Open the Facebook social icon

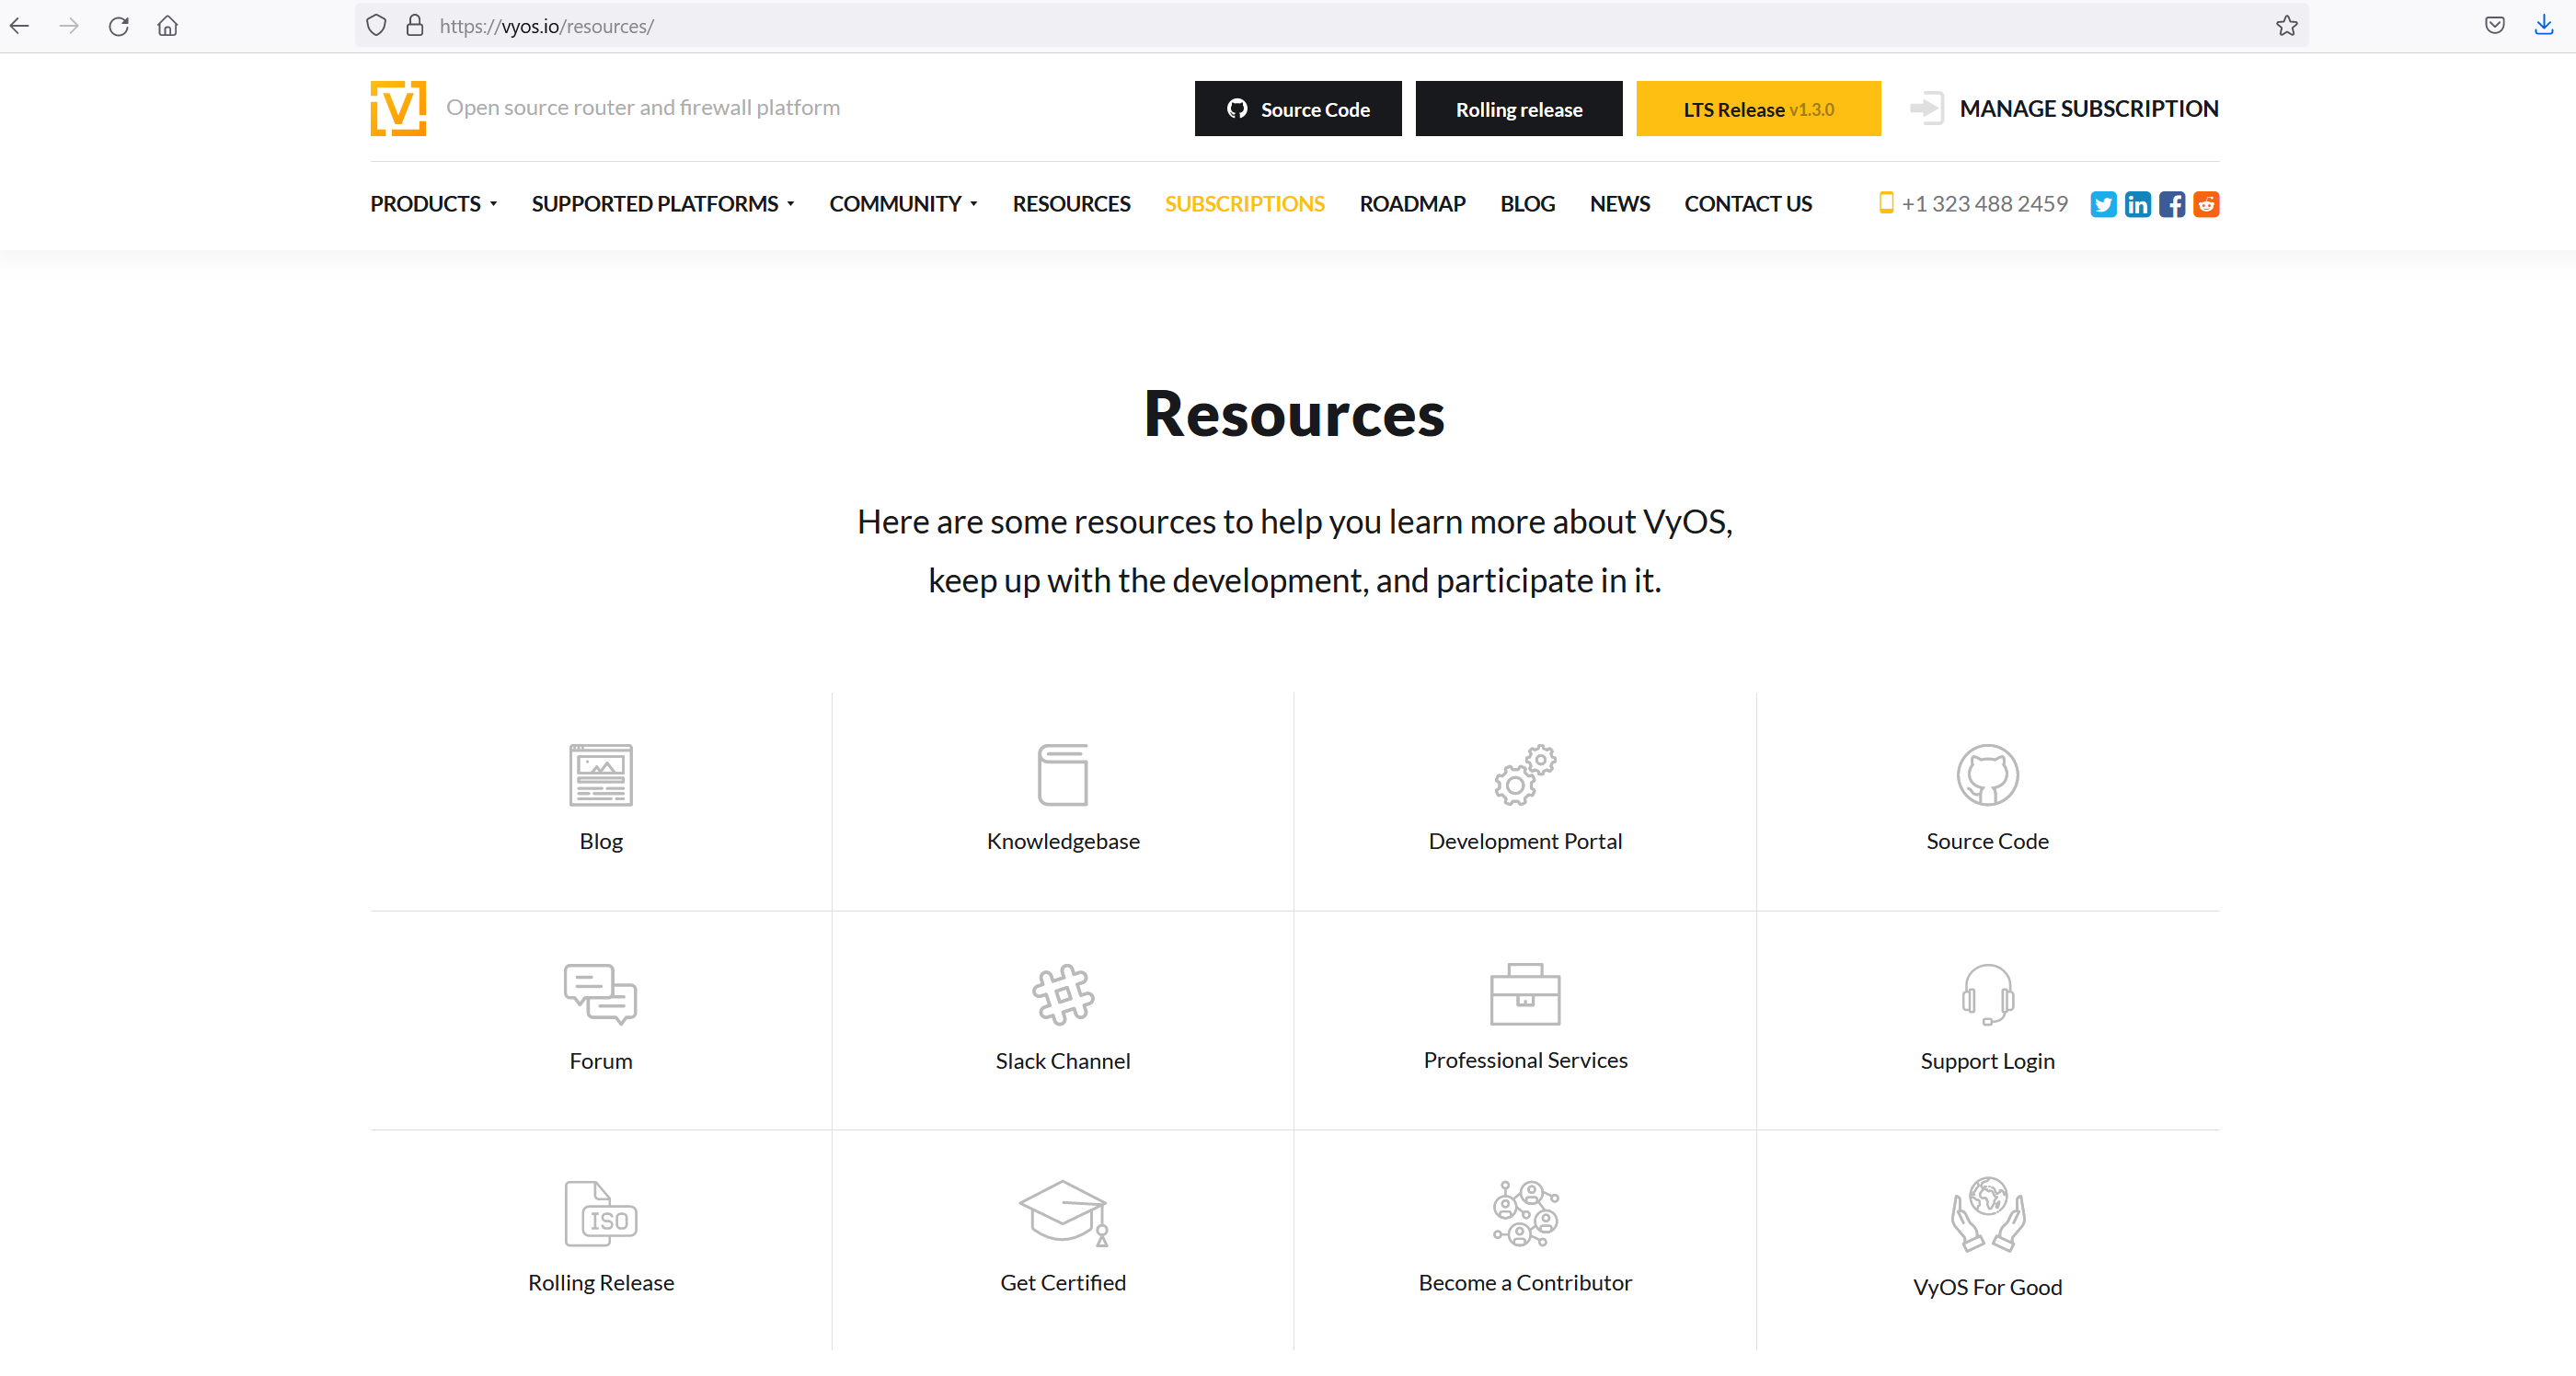click(2171, 204)
